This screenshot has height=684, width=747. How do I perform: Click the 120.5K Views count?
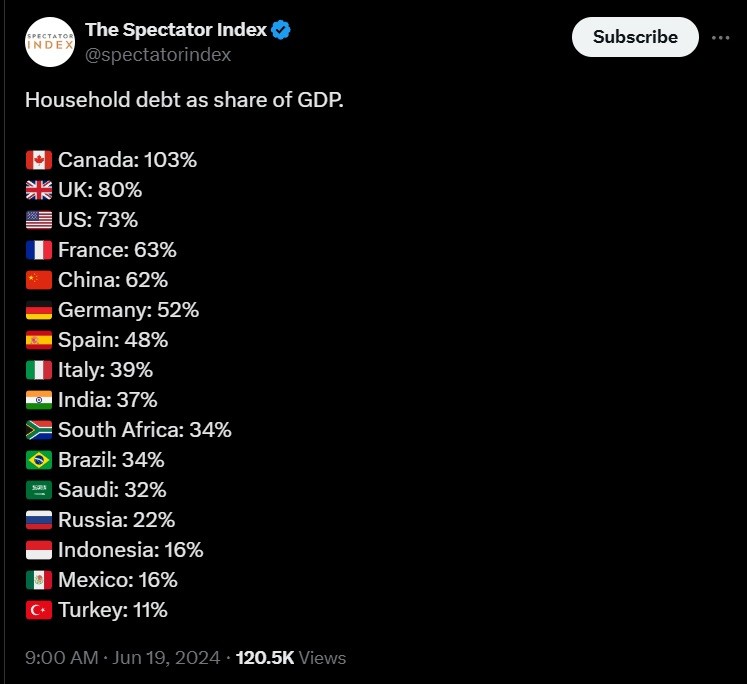coord(290,657)
